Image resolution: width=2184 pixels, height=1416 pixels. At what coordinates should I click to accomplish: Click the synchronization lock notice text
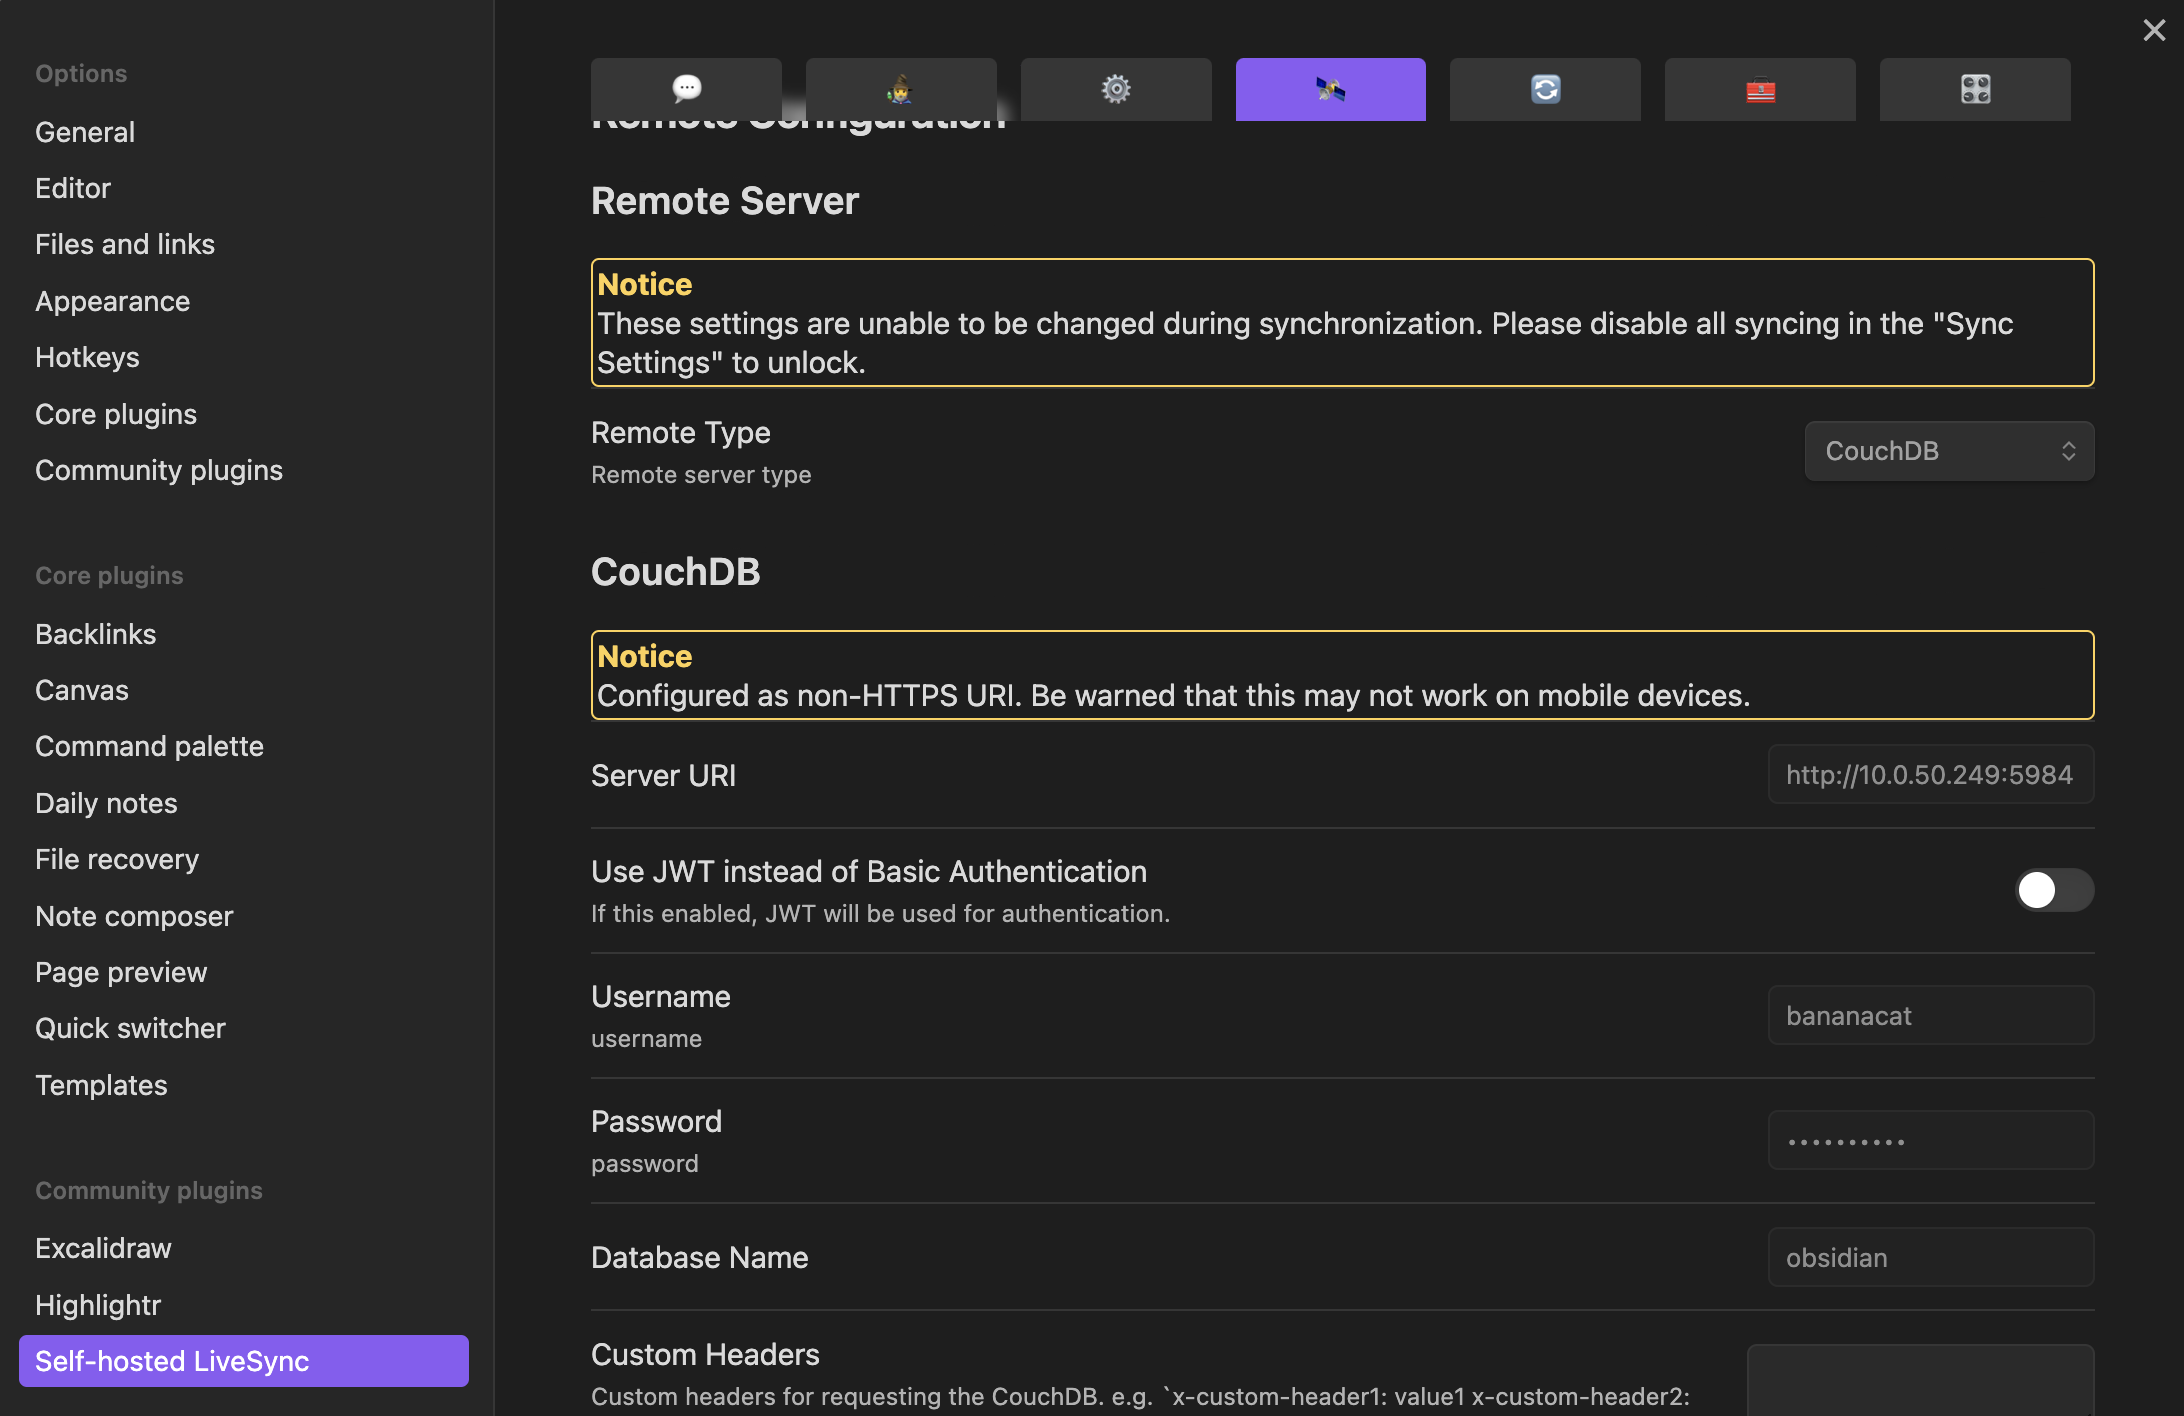[x=1305, y=343]
